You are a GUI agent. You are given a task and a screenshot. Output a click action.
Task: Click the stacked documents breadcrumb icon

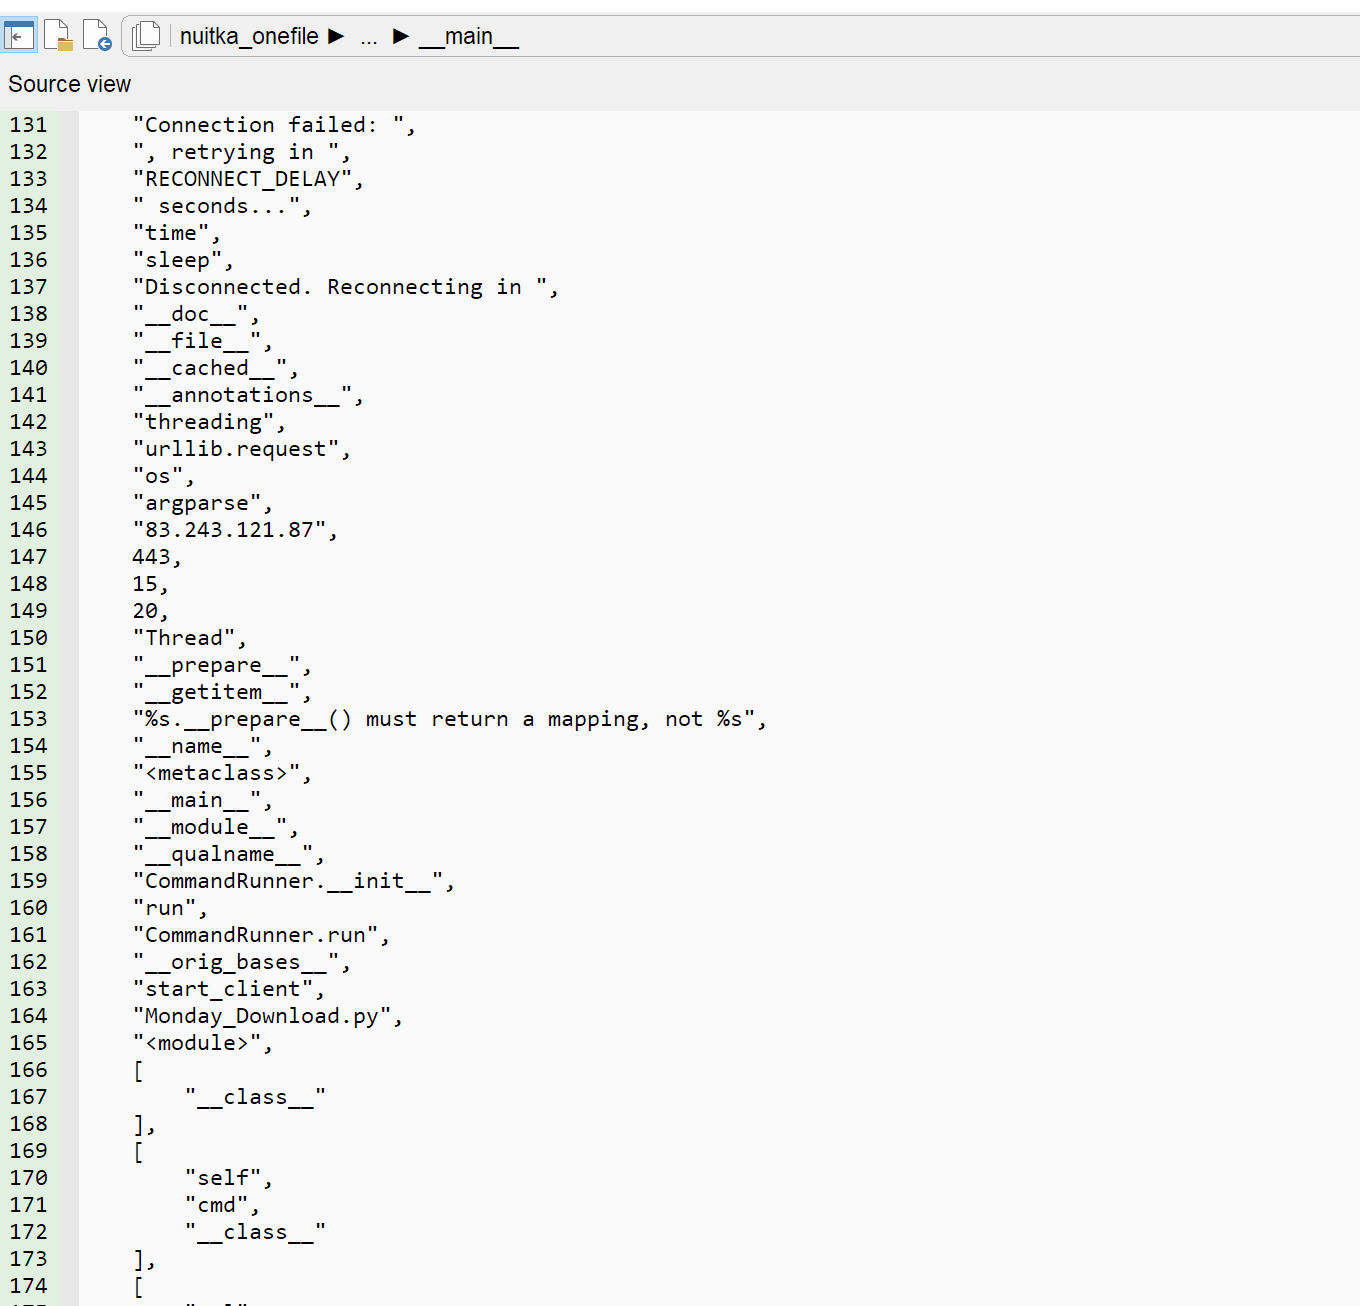click(x=146, y=35)
